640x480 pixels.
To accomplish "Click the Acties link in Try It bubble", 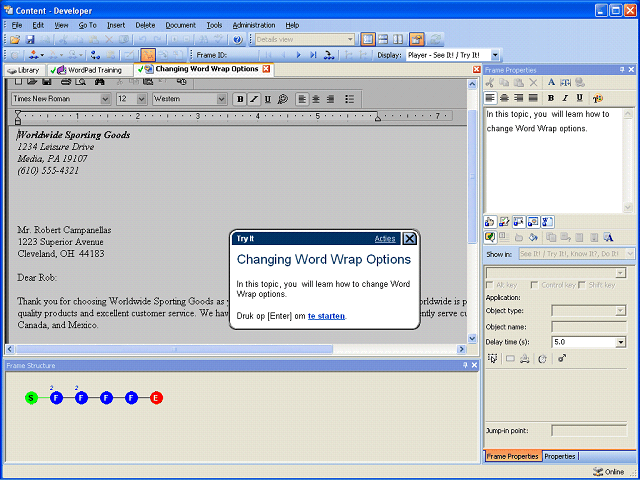I will pyautogui.click(x=385, y=239).
